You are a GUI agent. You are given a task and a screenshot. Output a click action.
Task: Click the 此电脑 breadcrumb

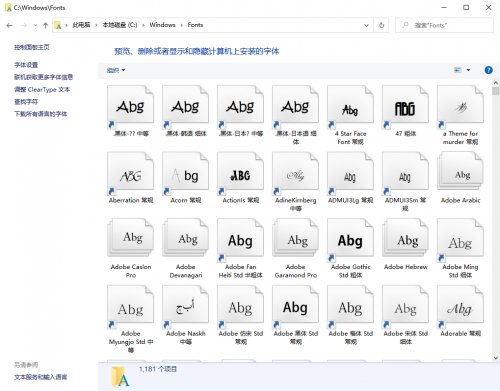[x=81, y=25]
